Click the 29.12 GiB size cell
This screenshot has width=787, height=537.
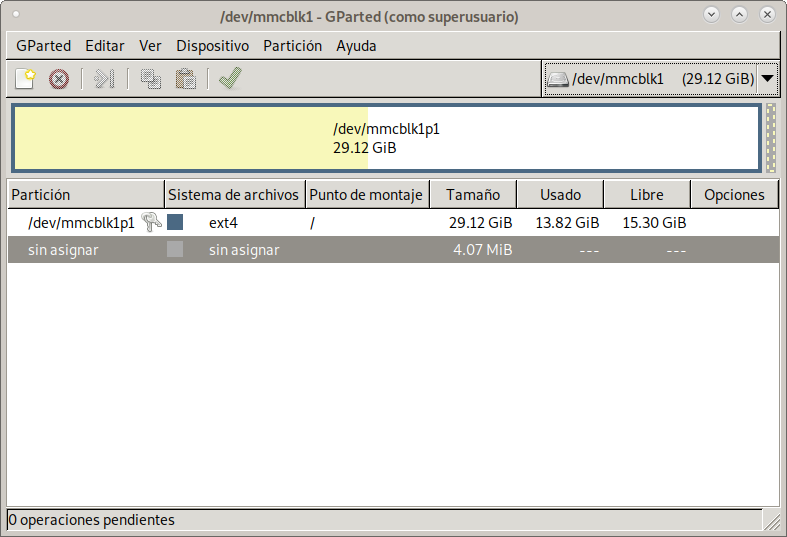point(480,222)
